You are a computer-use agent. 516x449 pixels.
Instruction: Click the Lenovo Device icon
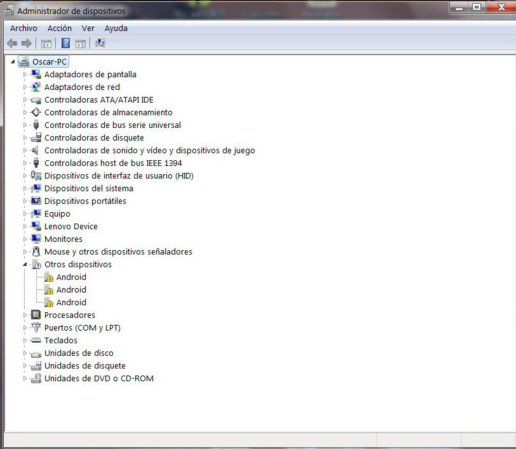[x=36, y=226]
